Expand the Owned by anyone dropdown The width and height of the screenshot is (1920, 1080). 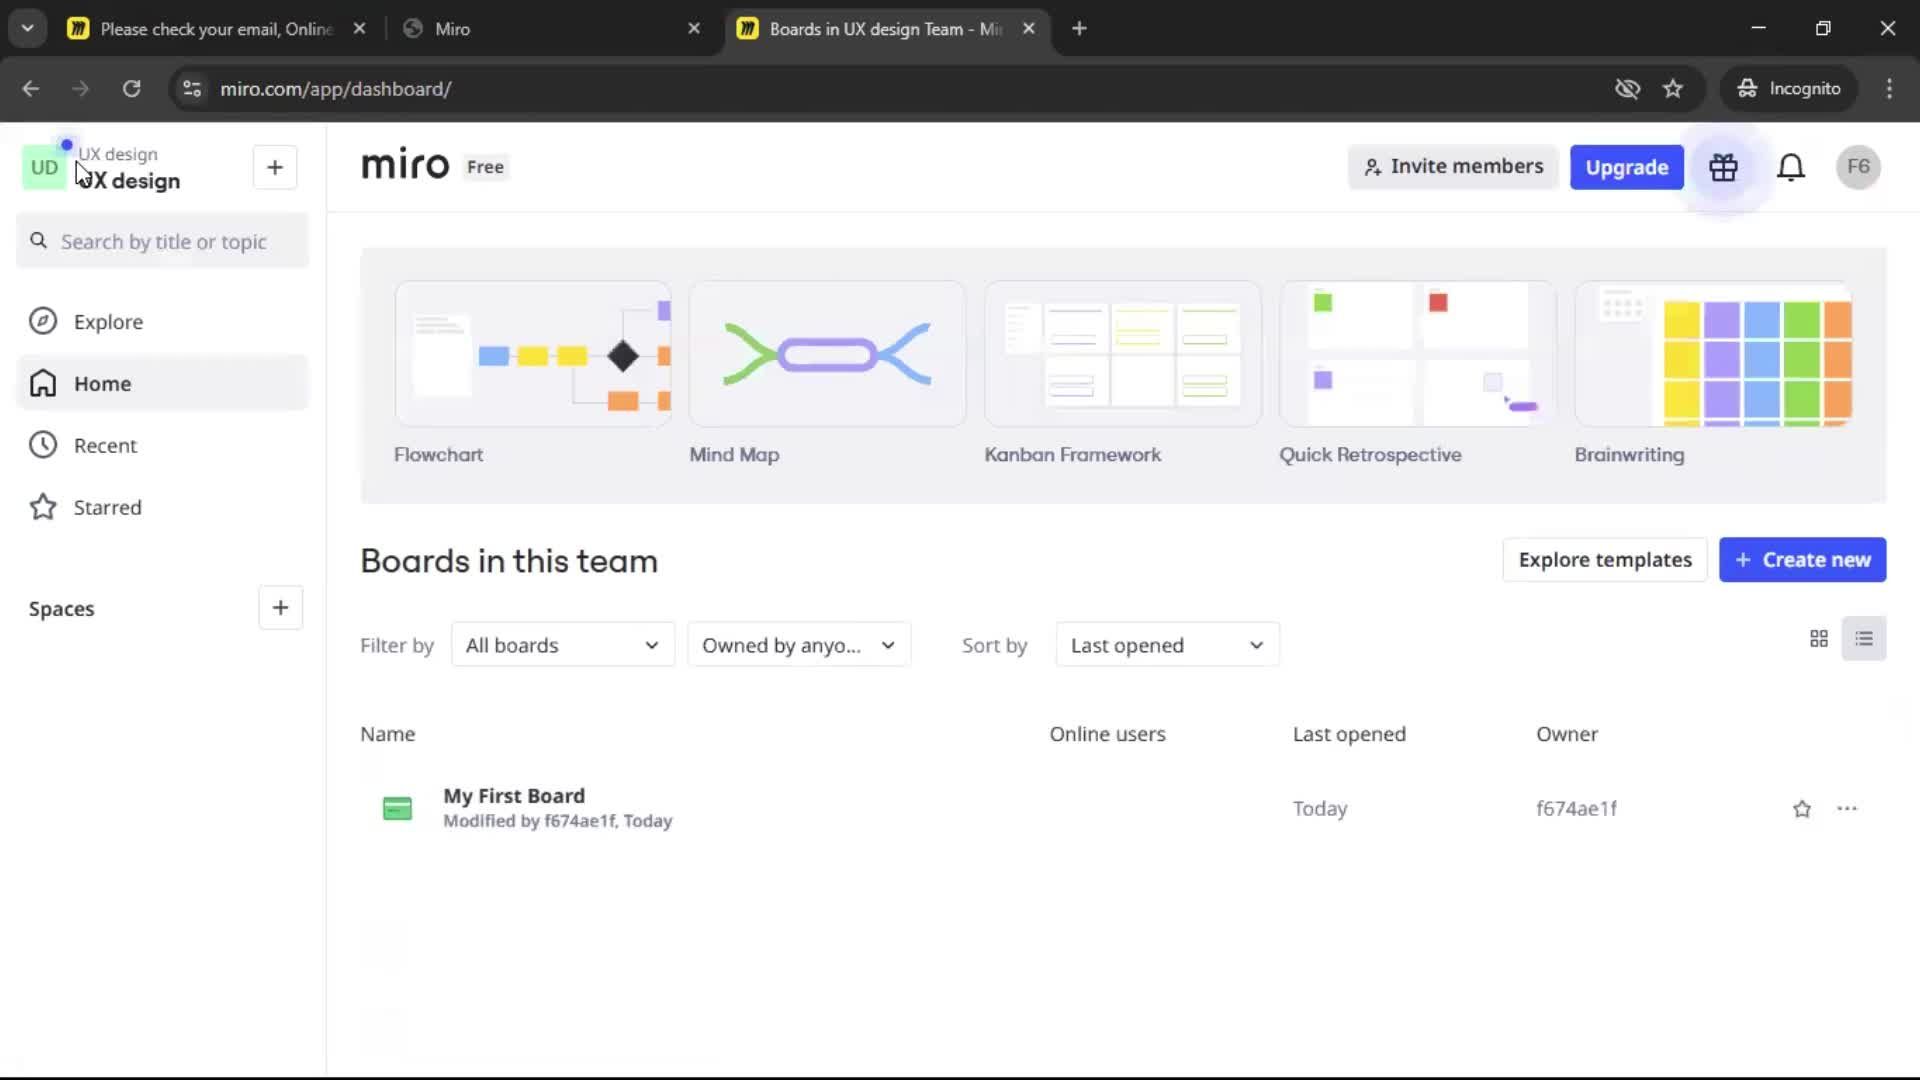click(x=799, y=645)
